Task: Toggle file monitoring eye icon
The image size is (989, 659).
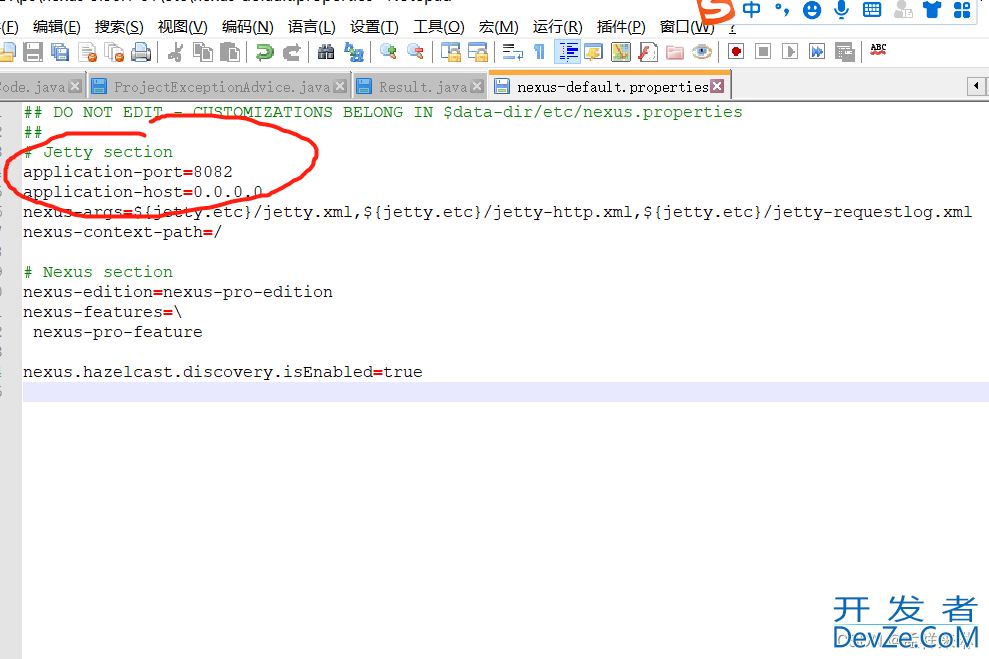Action: [701, 52]
